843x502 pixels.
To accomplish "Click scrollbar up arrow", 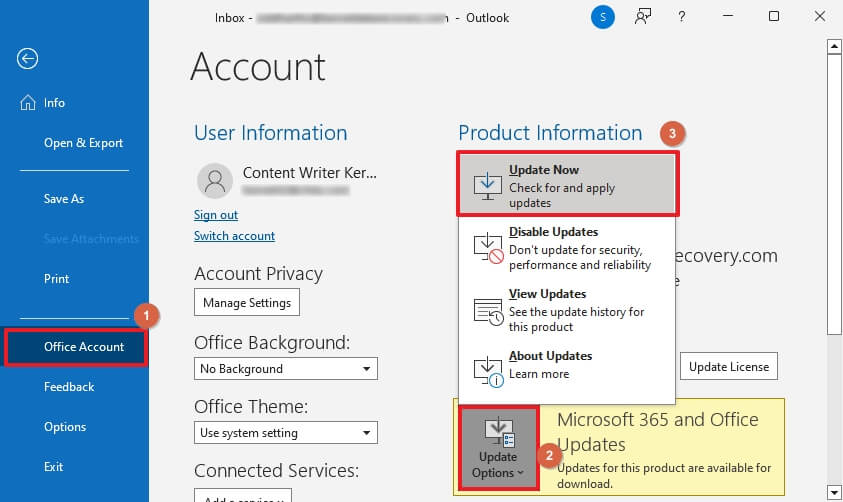I will 834,47.
